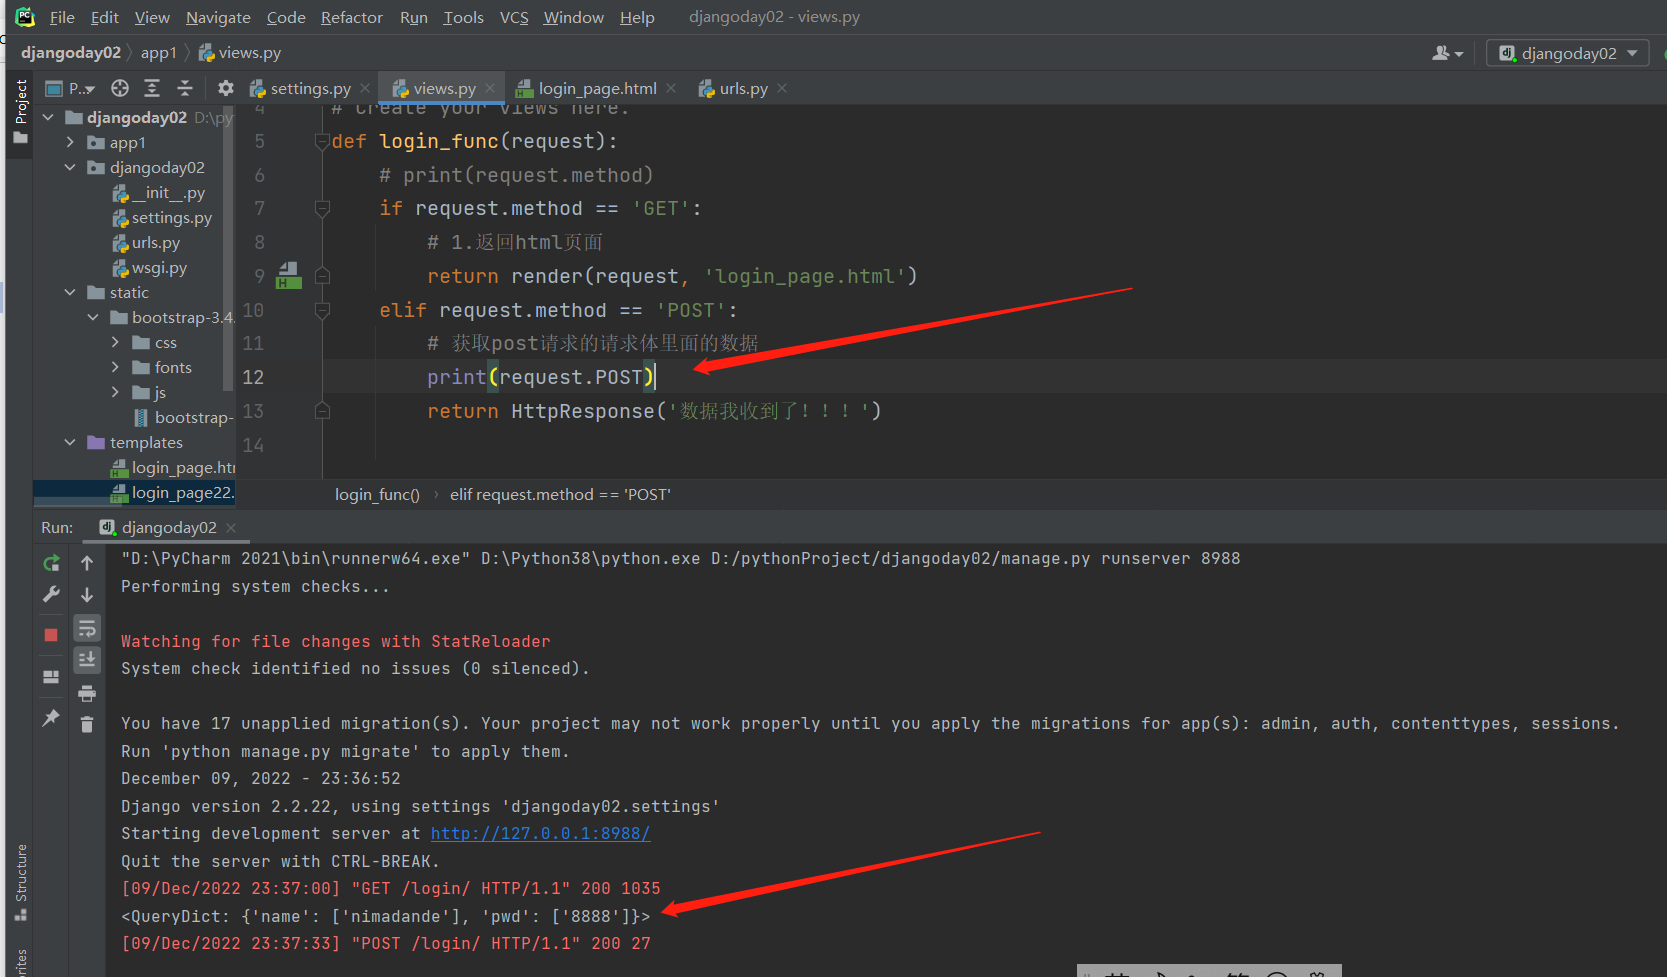Open Project panel gear options

coord(226,88)
